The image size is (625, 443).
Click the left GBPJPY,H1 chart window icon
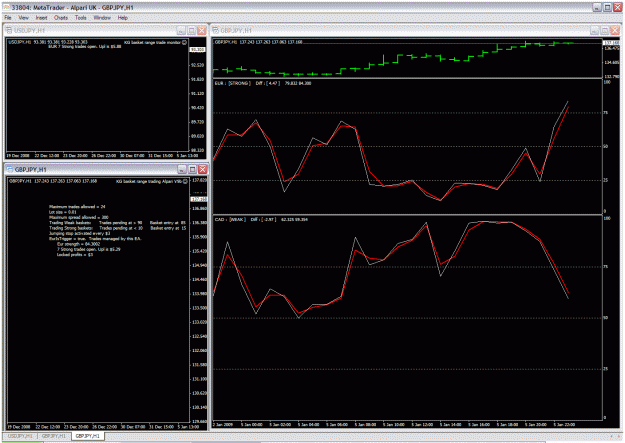[x=10, y=169]
